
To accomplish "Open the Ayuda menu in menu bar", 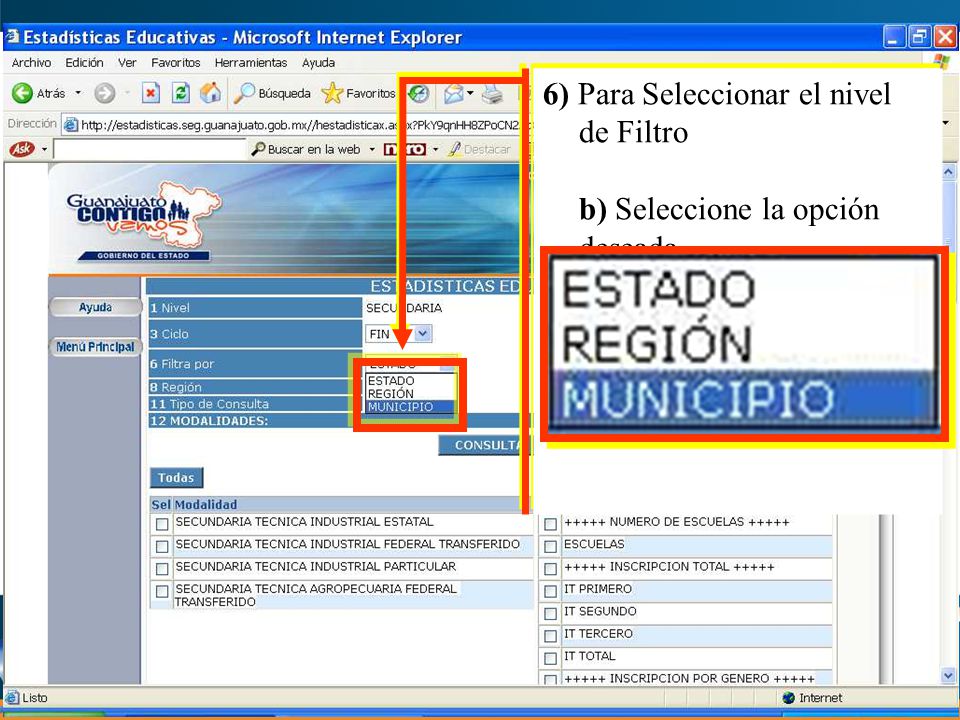I will click(318, 62).
